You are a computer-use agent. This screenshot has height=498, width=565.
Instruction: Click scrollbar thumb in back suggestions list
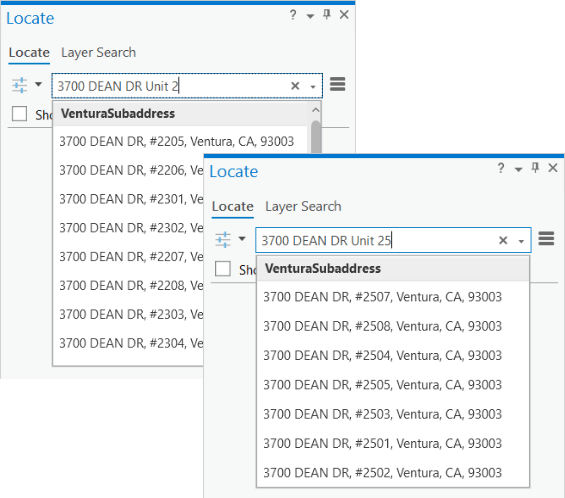tap(316, 137)
